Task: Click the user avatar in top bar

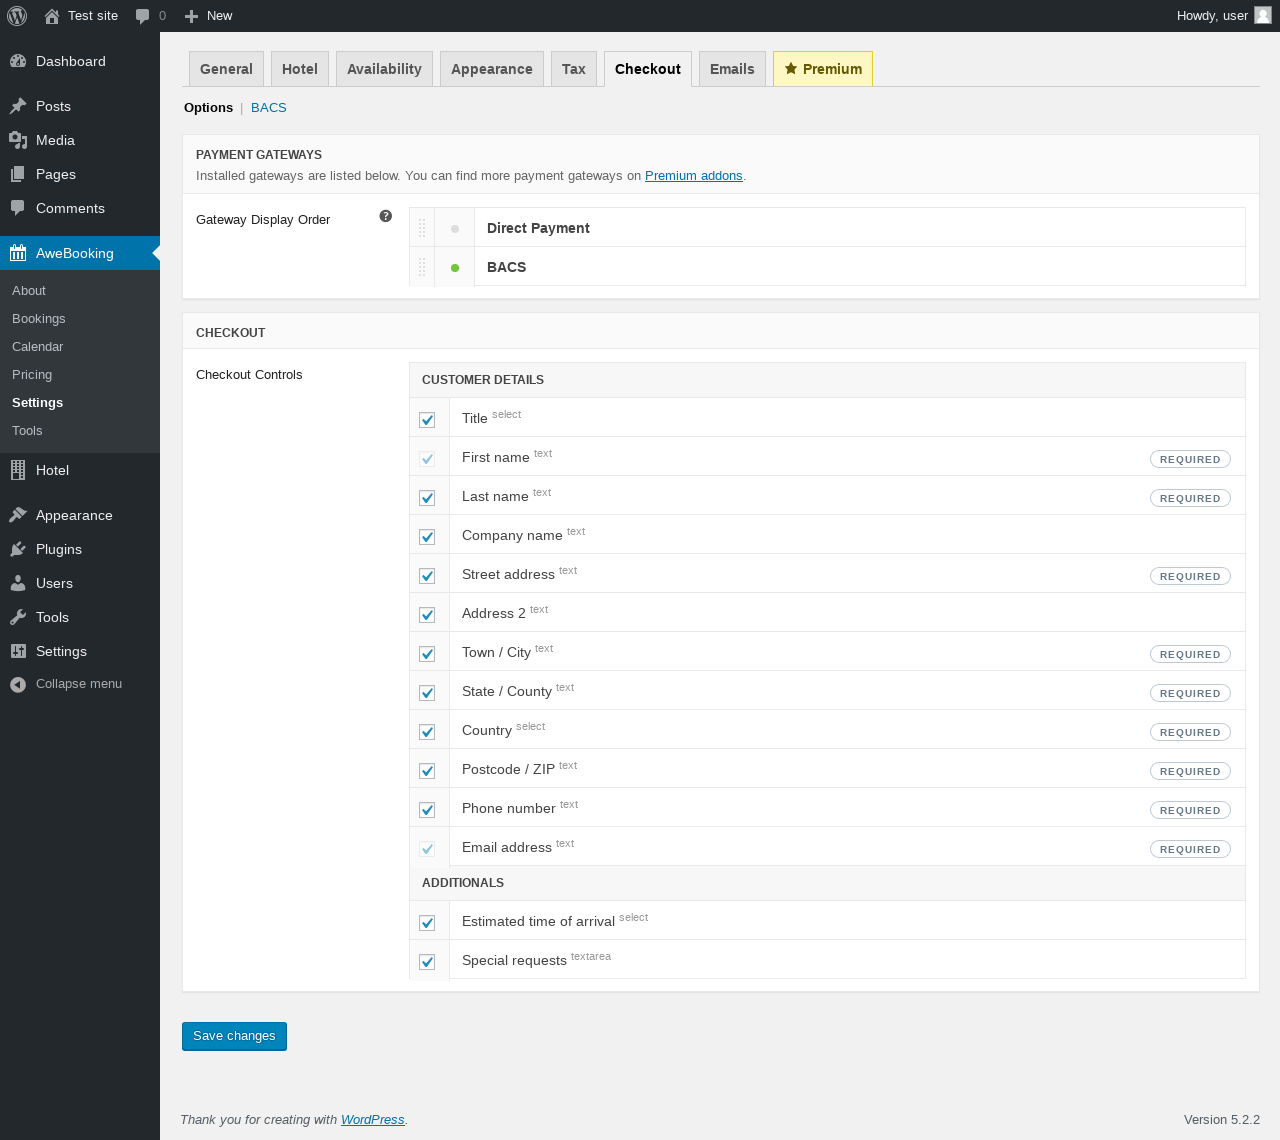Action: 1263,15
